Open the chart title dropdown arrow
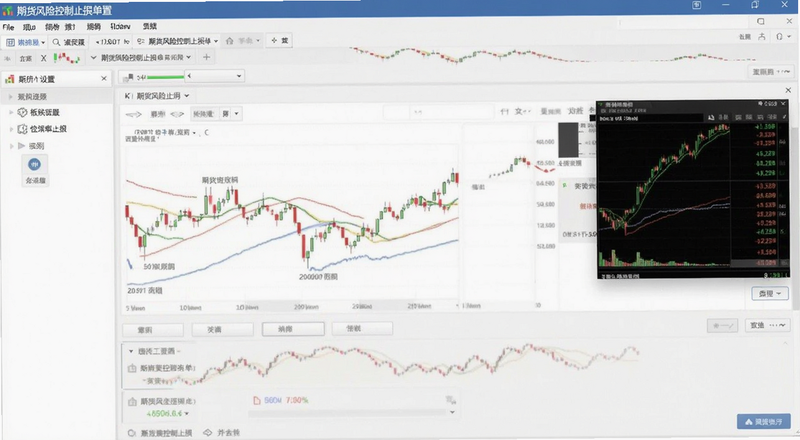800x440 pixels. pos(194,133)
